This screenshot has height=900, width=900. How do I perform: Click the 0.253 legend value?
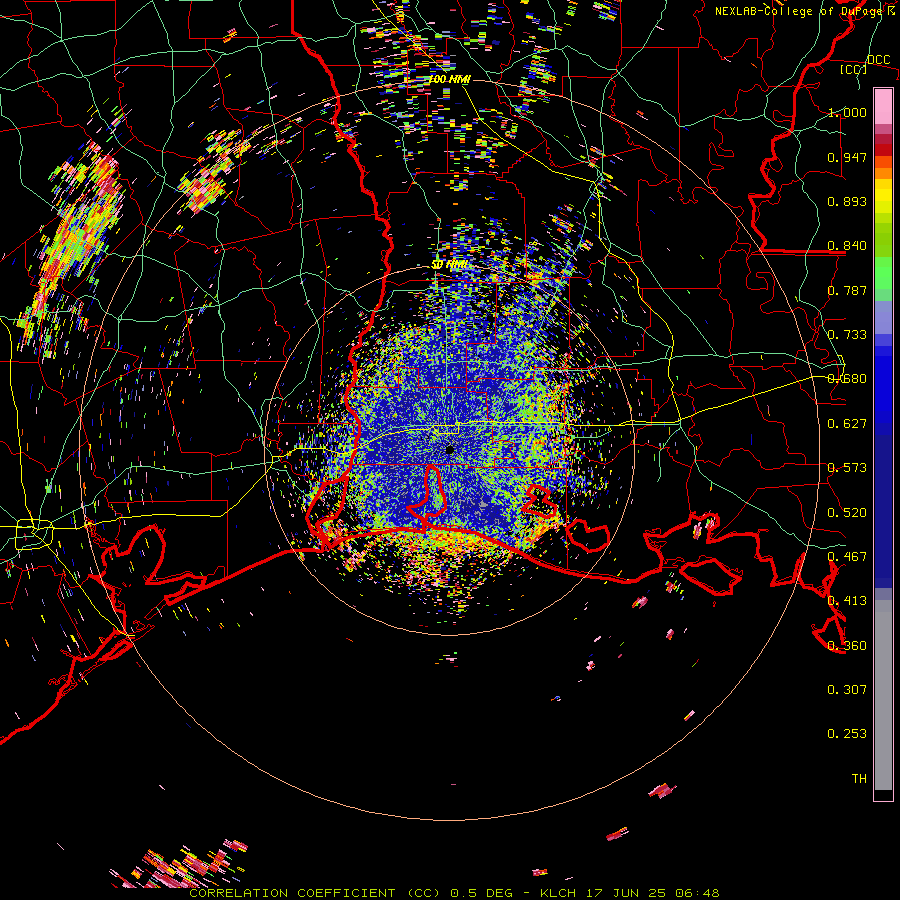tap(847, 734)
